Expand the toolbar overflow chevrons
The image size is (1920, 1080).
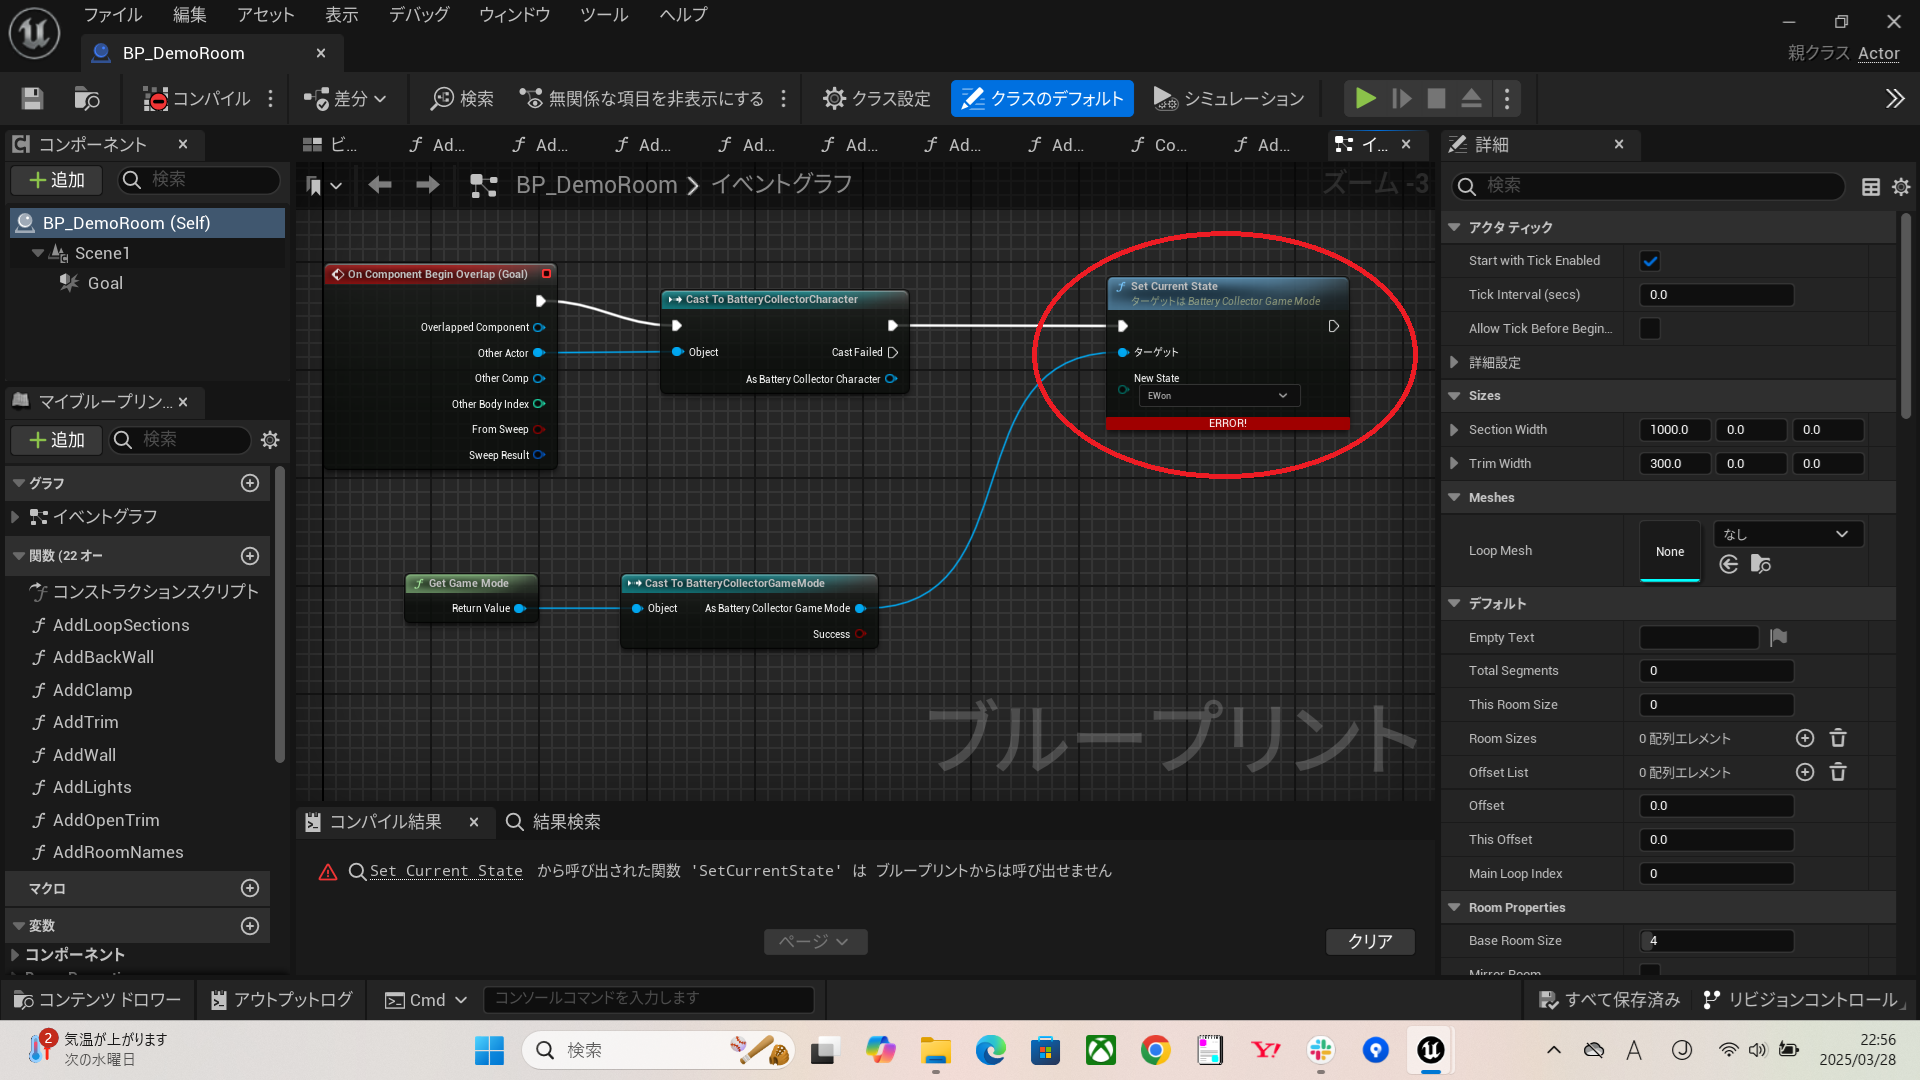pos(1894,98)
